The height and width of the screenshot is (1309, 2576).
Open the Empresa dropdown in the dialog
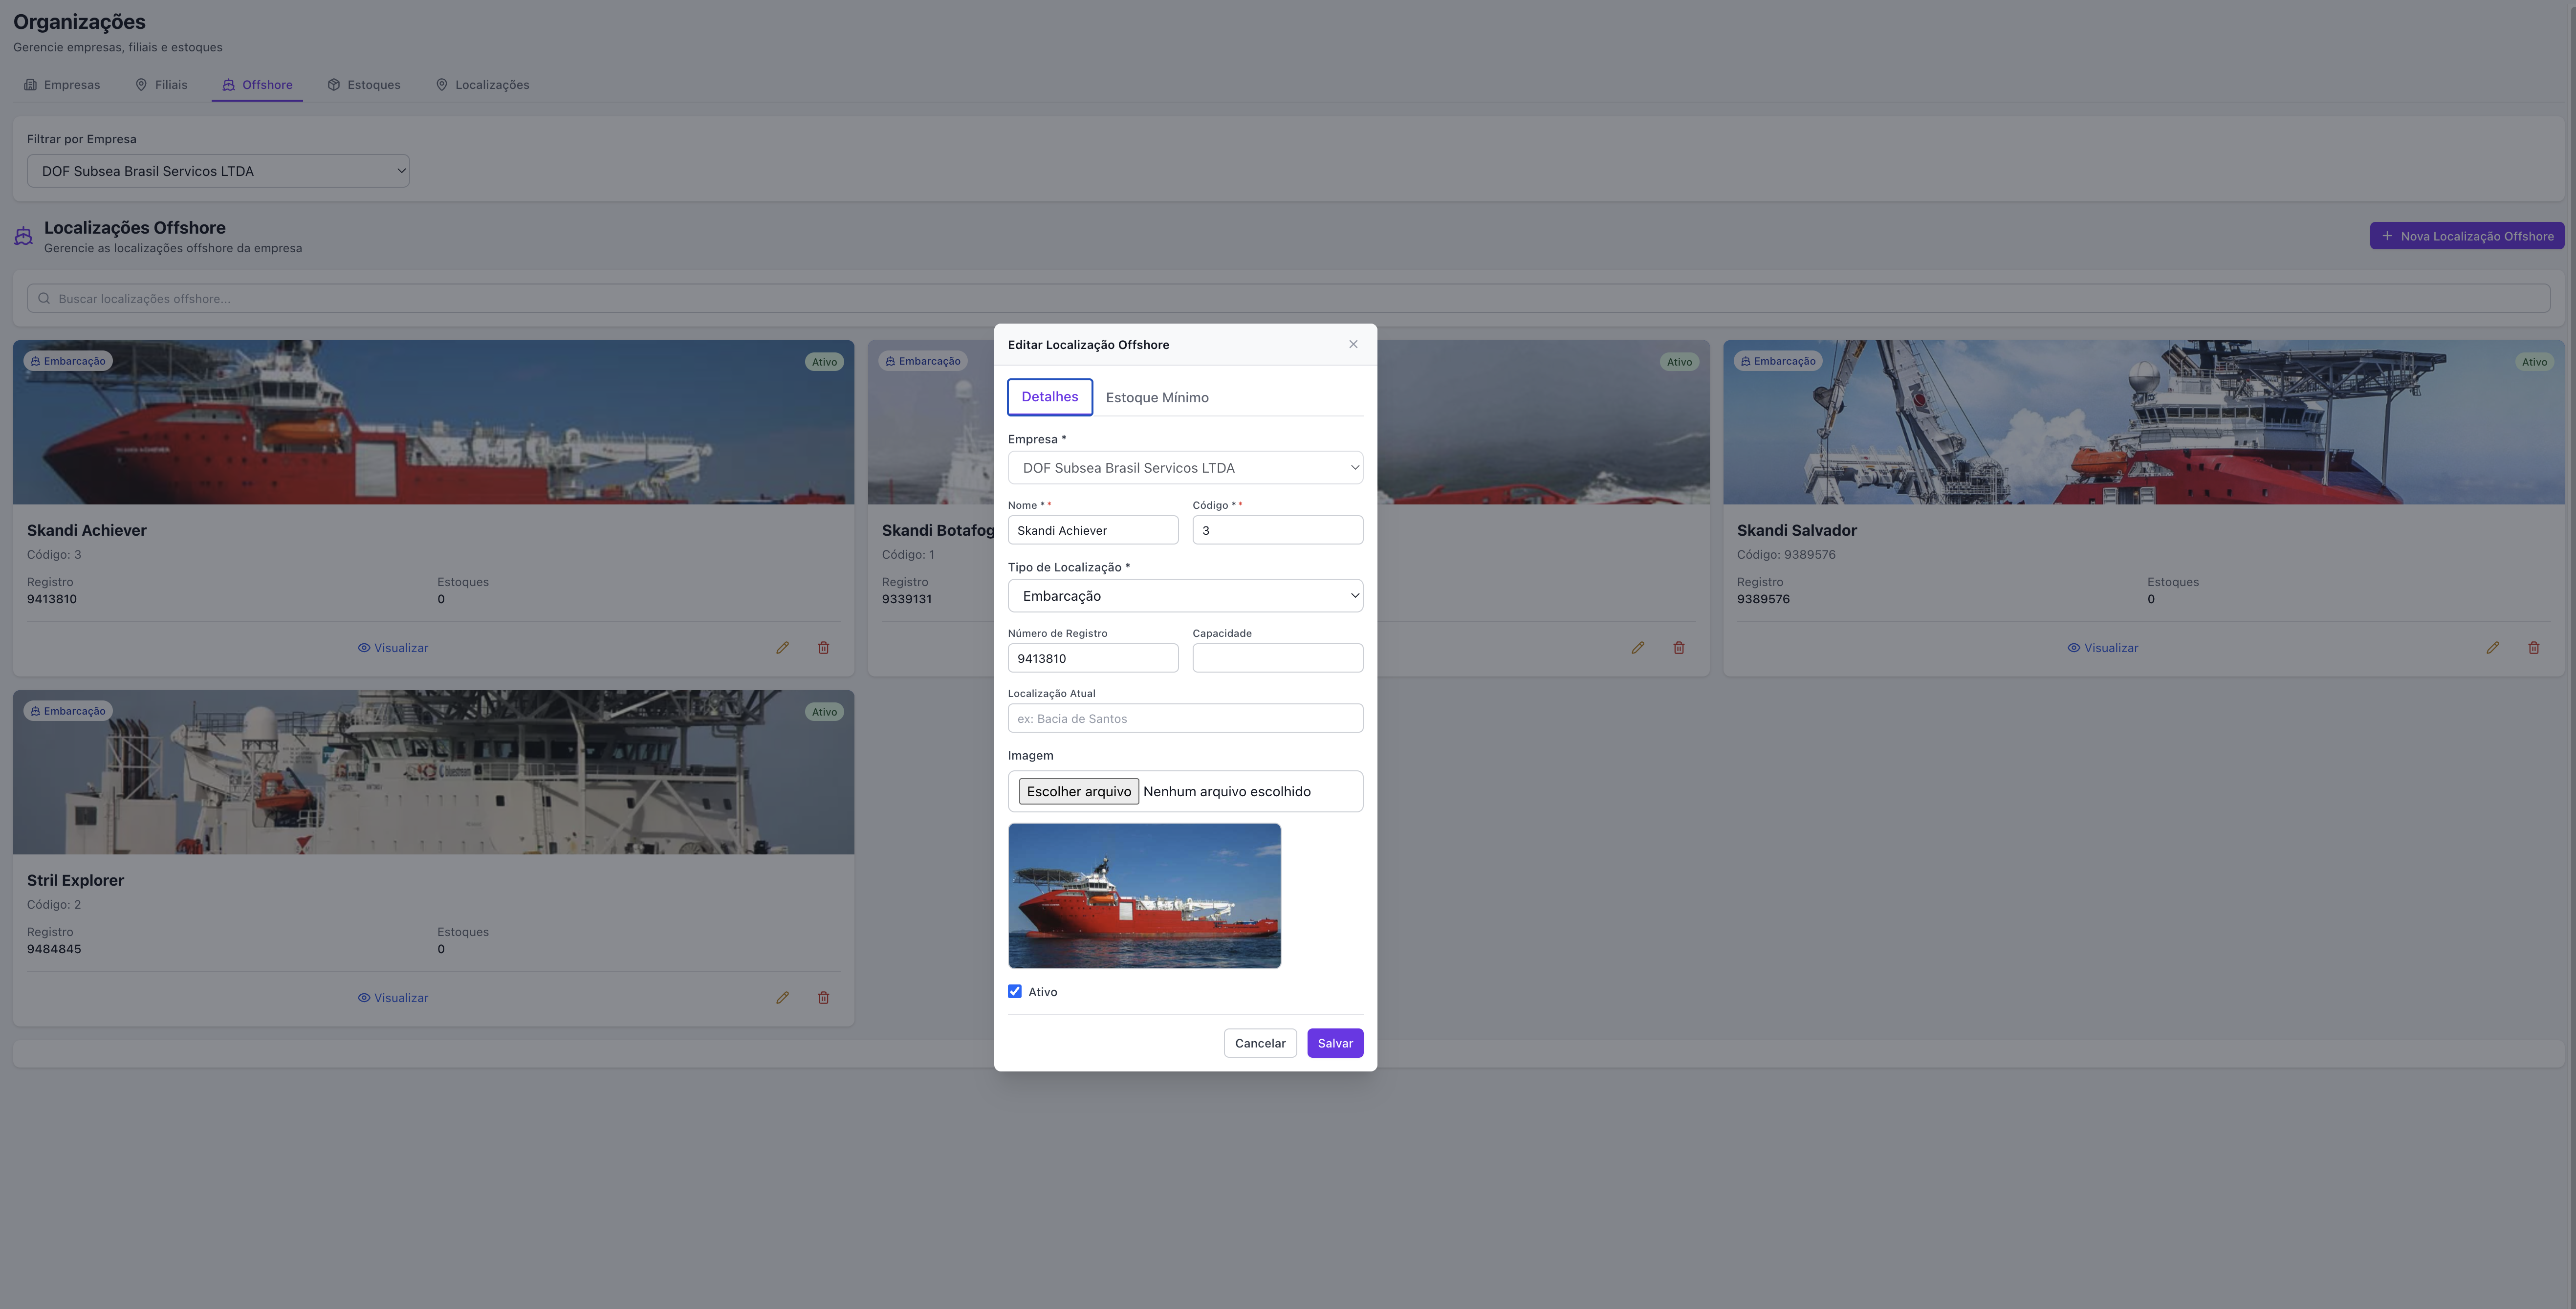point(1184,467)
